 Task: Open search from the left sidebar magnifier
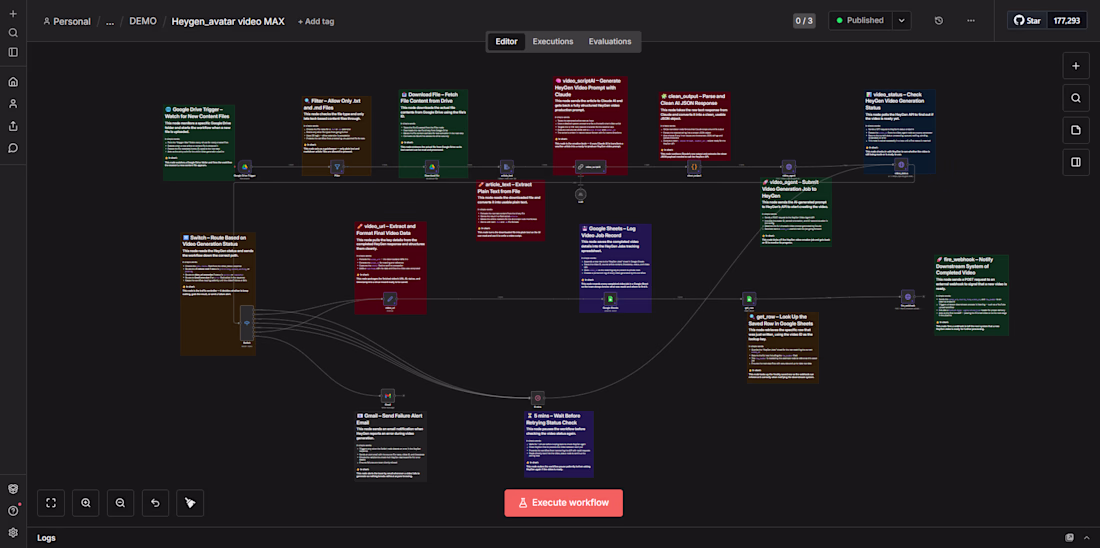pyautogui.click(x=13, y=32)
